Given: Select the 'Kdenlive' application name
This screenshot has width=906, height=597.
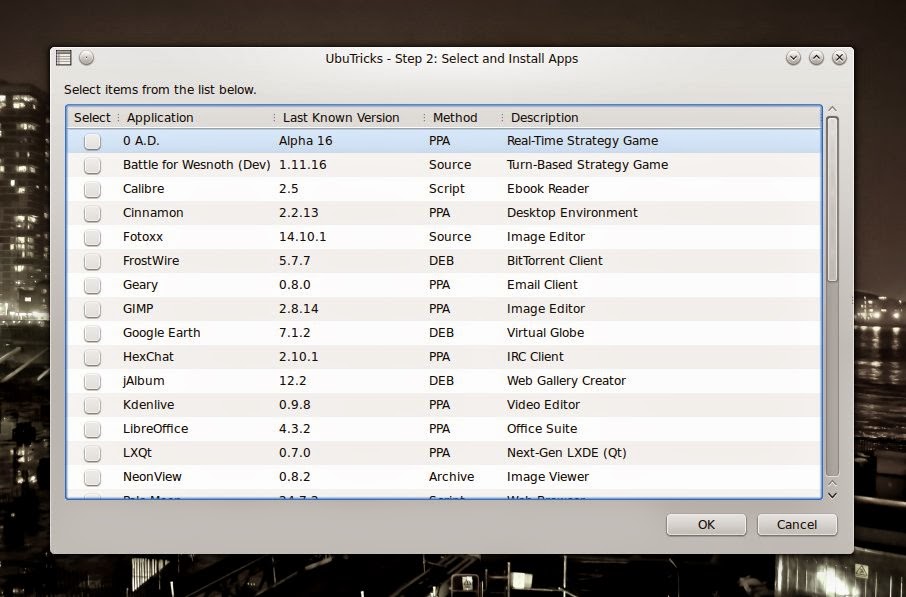Looking at the screenshot, I should (148, 405).
